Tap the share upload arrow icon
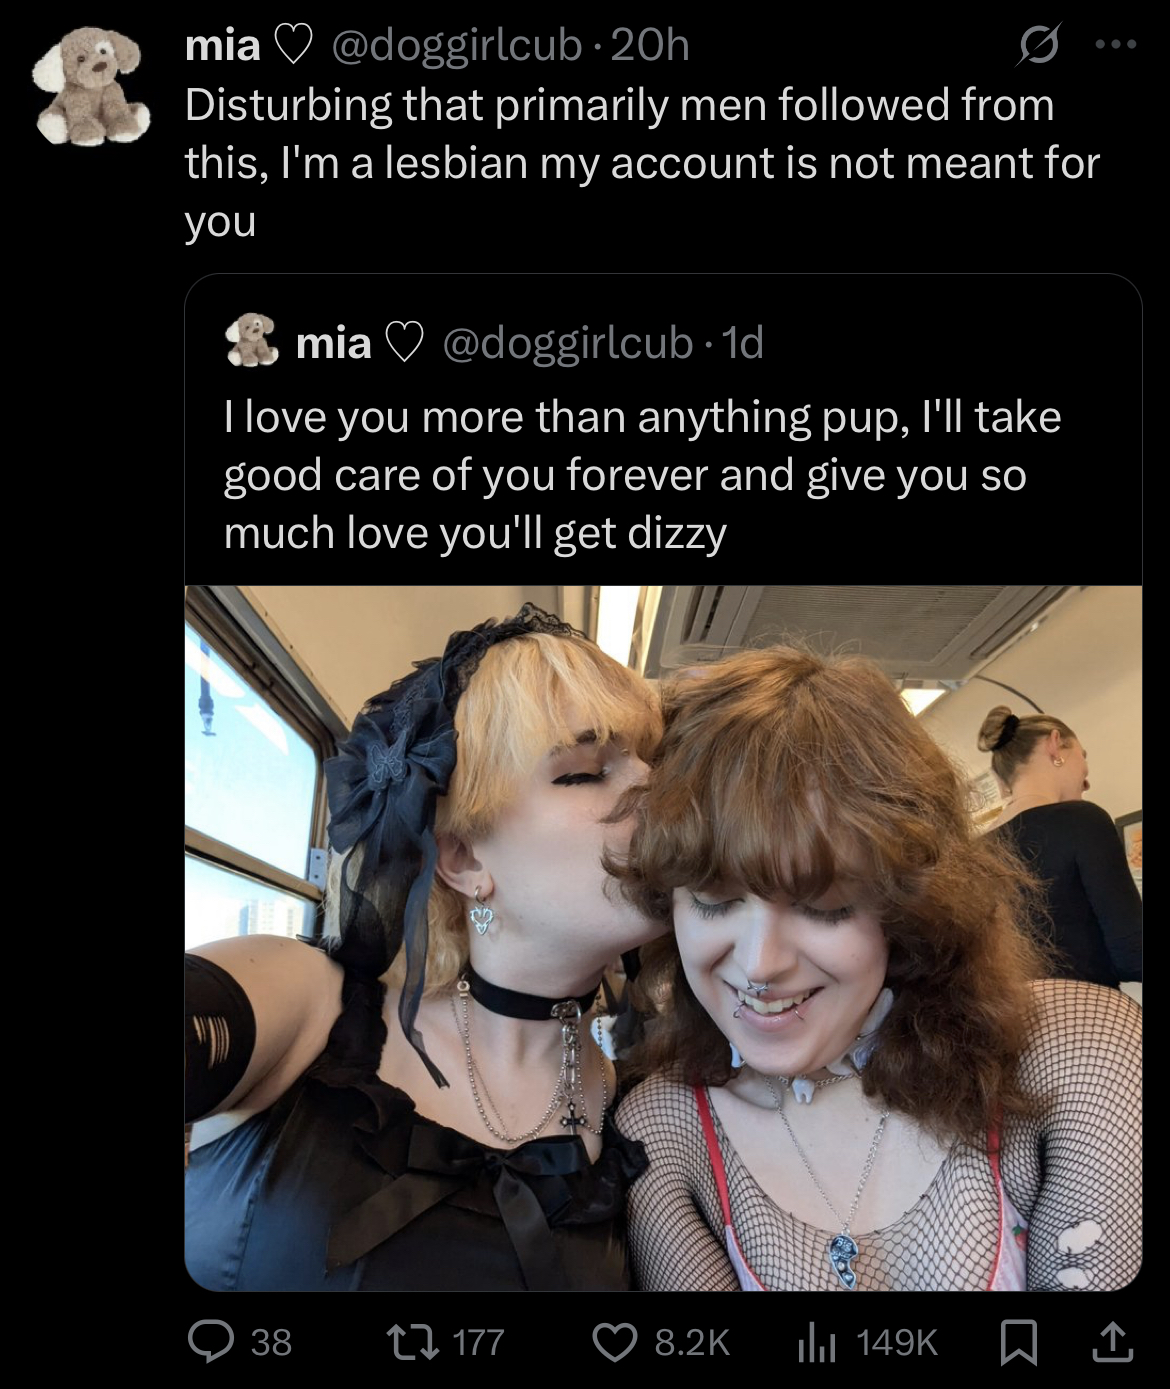The height and width of the screenshot is (1389, 1170). (x=1112, y=1341)
